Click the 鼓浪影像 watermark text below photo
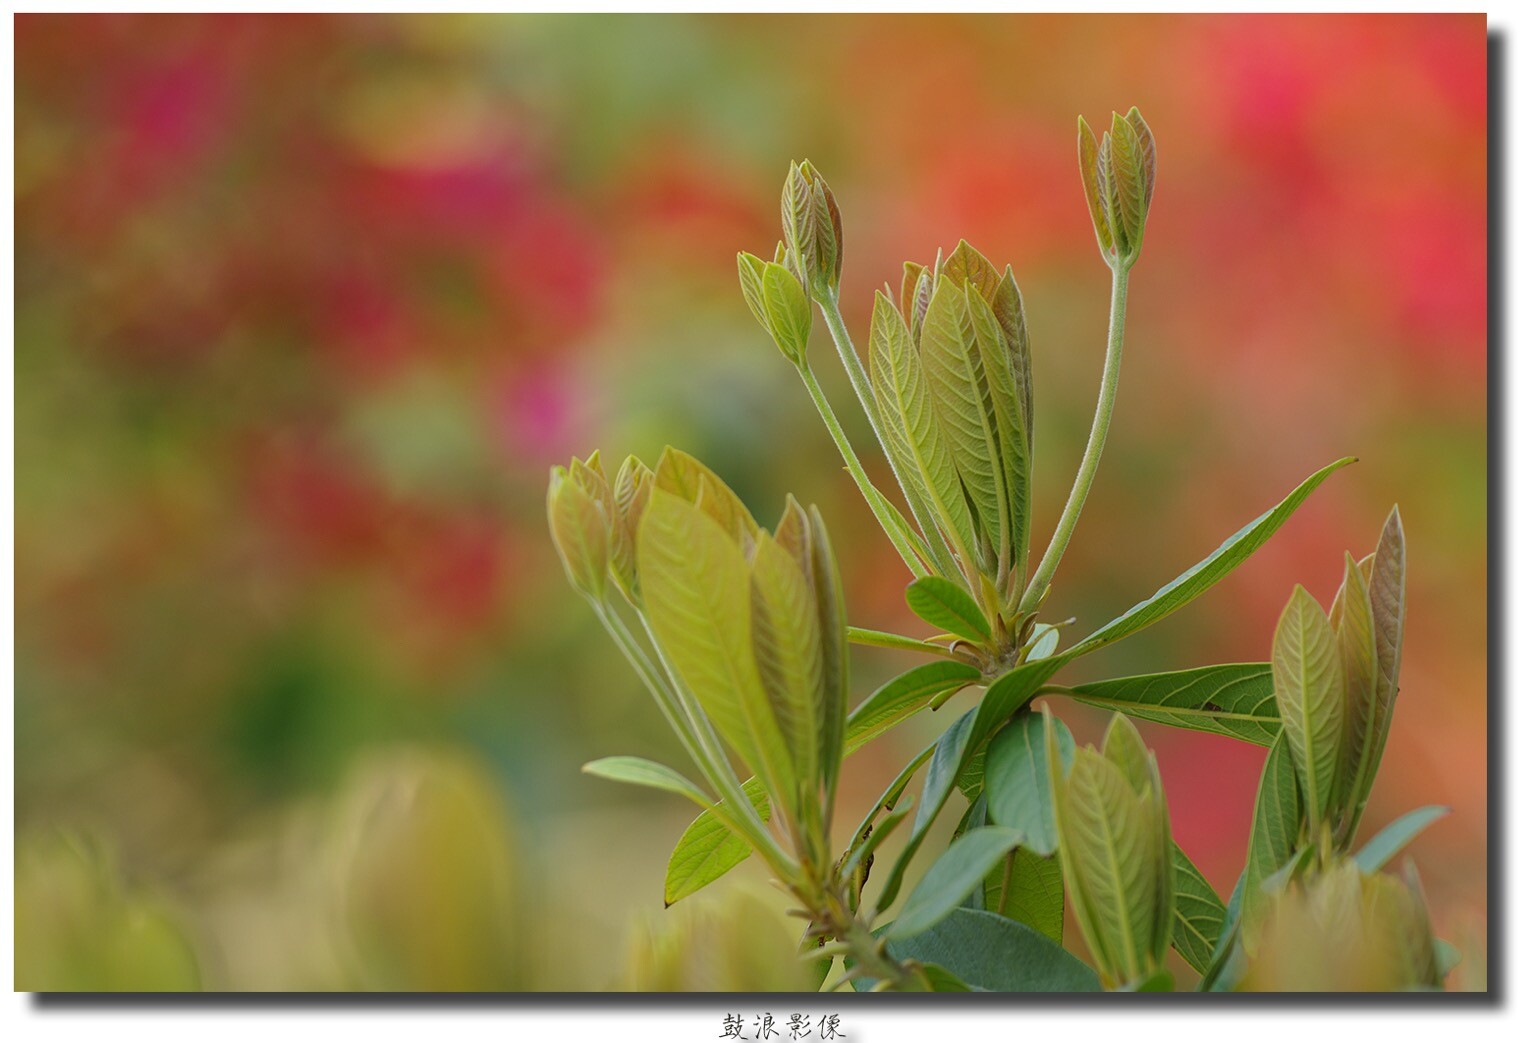 point(781,1026)
